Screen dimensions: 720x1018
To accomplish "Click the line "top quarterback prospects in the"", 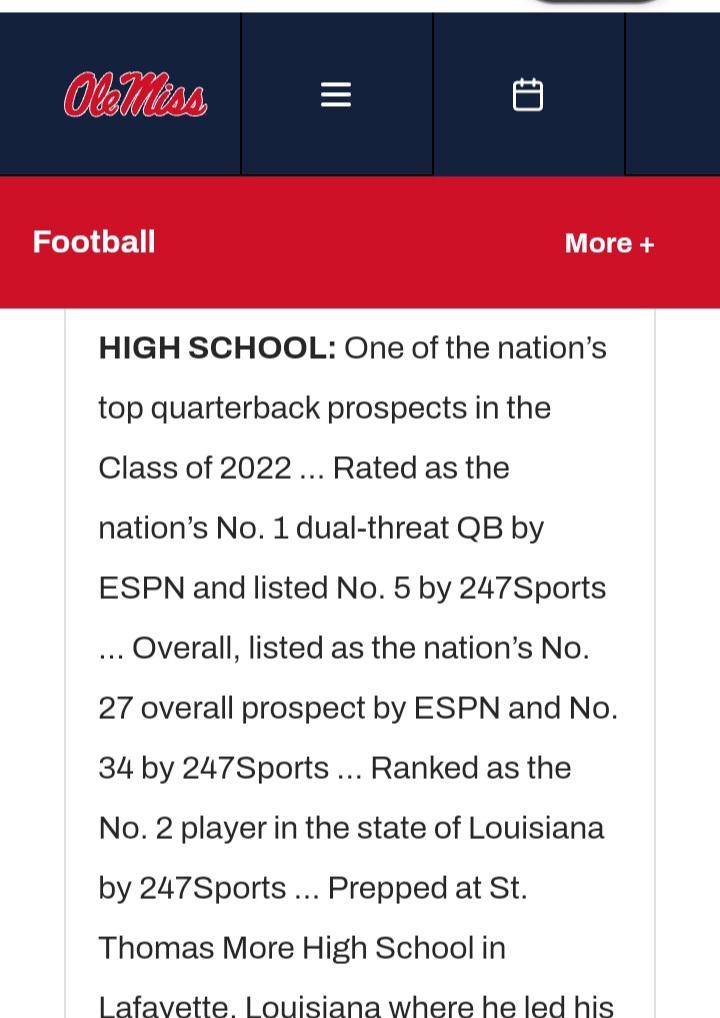I will [x=324, y=408].
